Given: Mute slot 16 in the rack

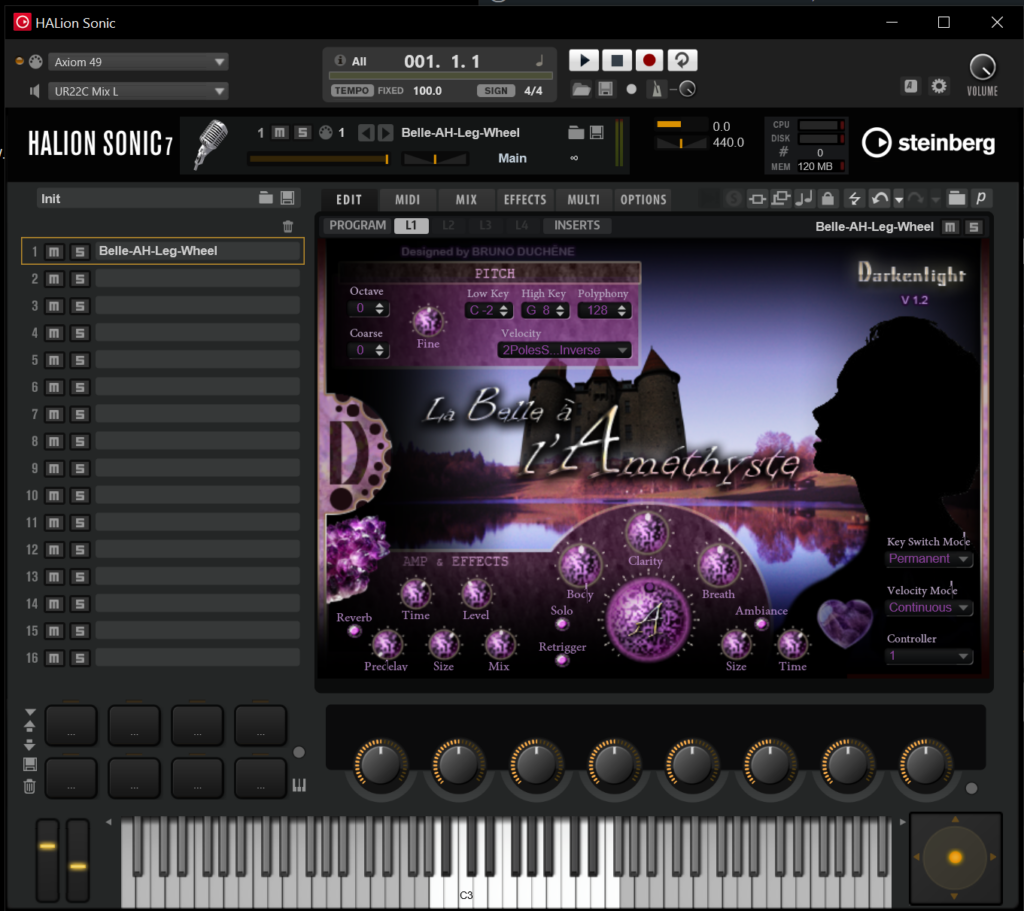Looking at the screenshot, I should (54, 658).
